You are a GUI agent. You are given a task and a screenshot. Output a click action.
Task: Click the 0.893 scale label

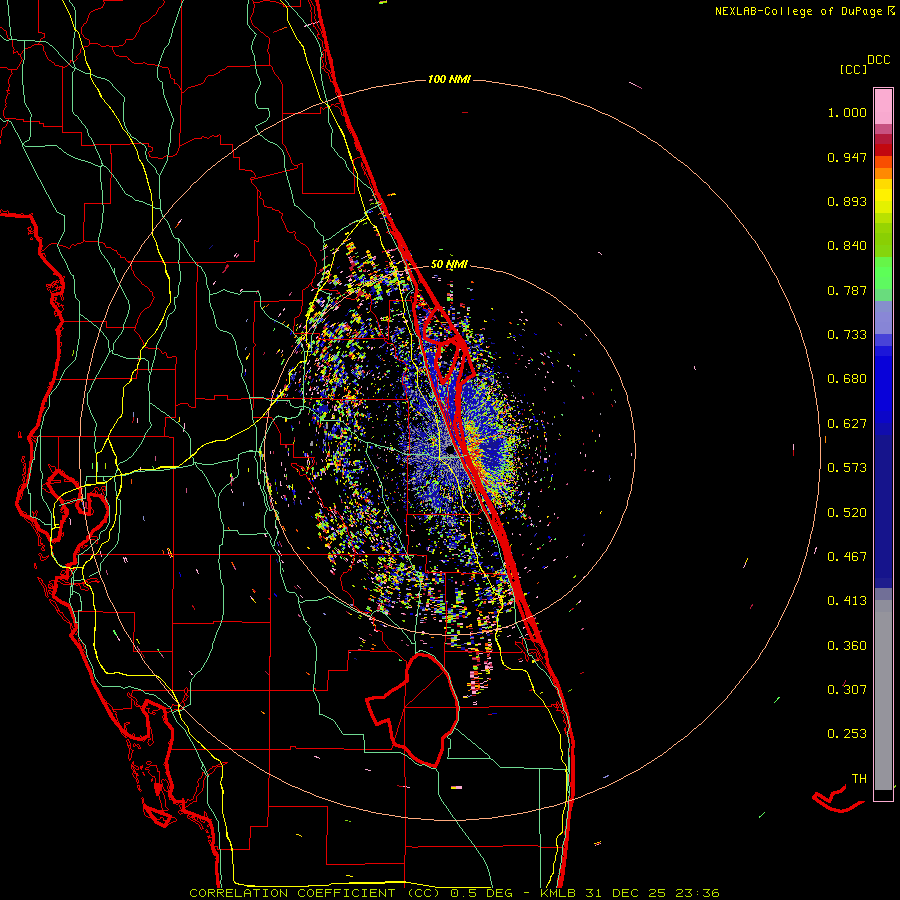847,201
